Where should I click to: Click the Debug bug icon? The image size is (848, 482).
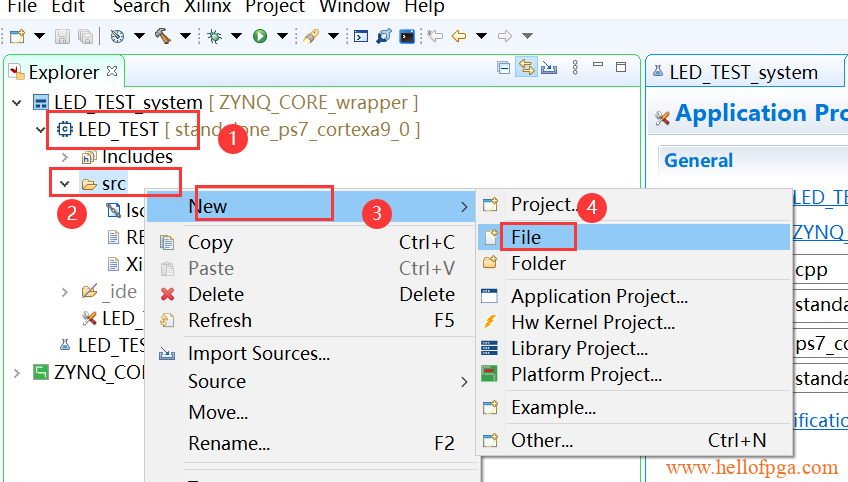click(215, 36)
